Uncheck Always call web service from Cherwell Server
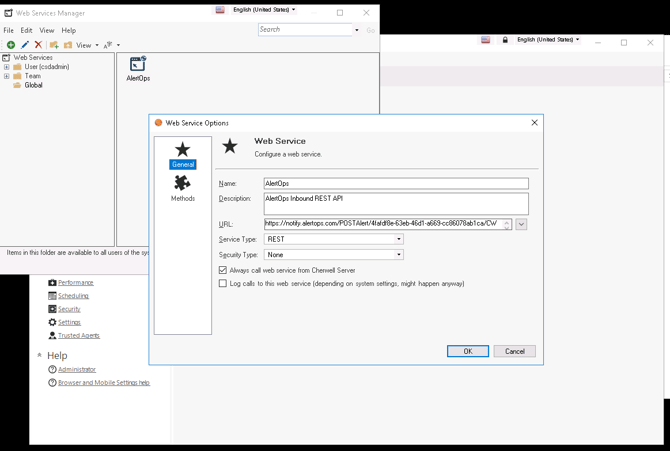 pos(223,270)
